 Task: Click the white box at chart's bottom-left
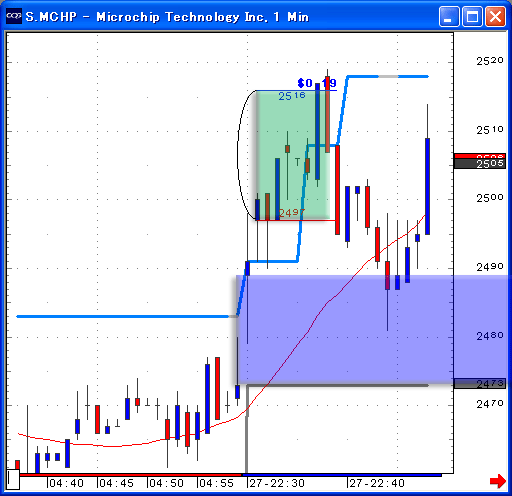pyautogui.click(x=13, y=479)
